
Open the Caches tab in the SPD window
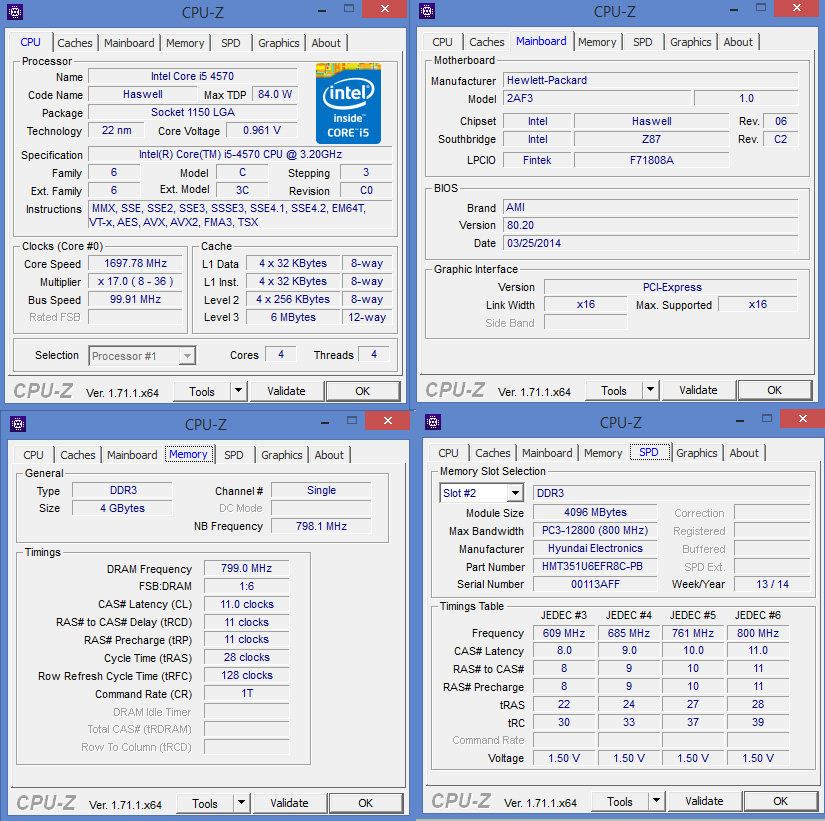pos(492,453)
